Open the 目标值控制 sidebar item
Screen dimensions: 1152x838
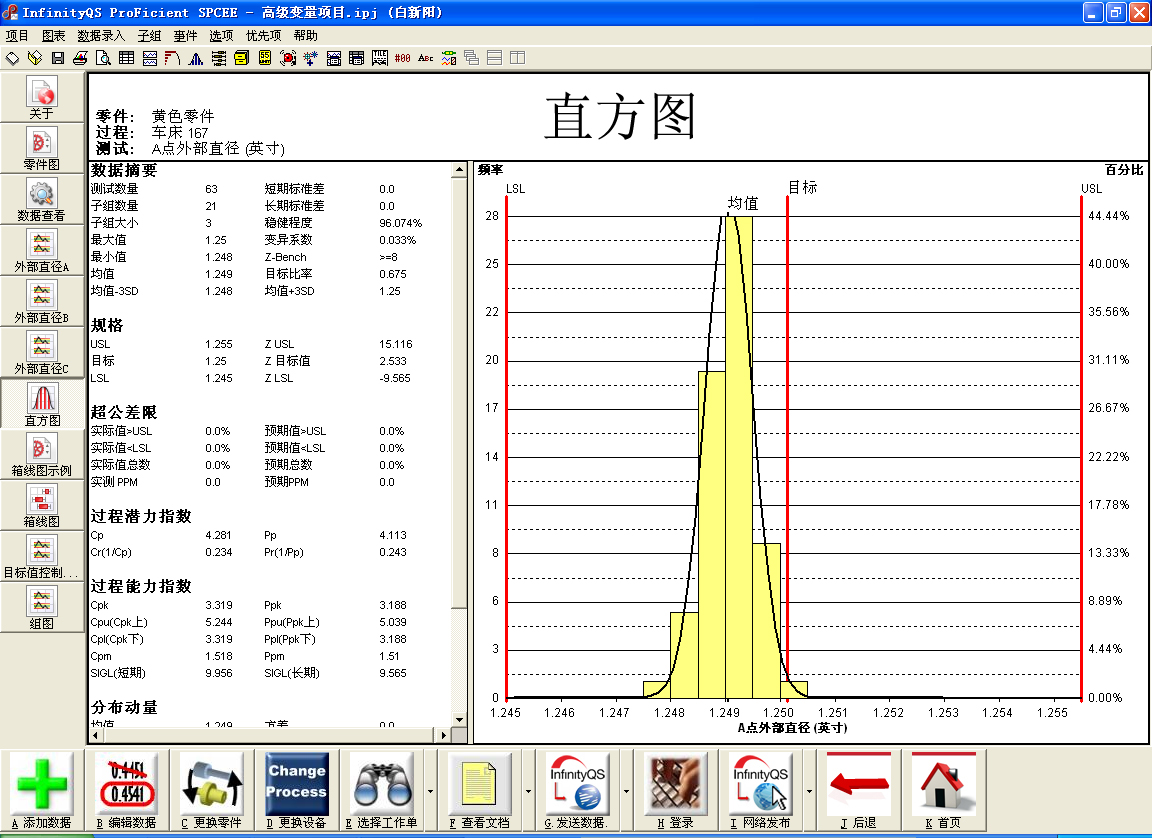(42, 557)
